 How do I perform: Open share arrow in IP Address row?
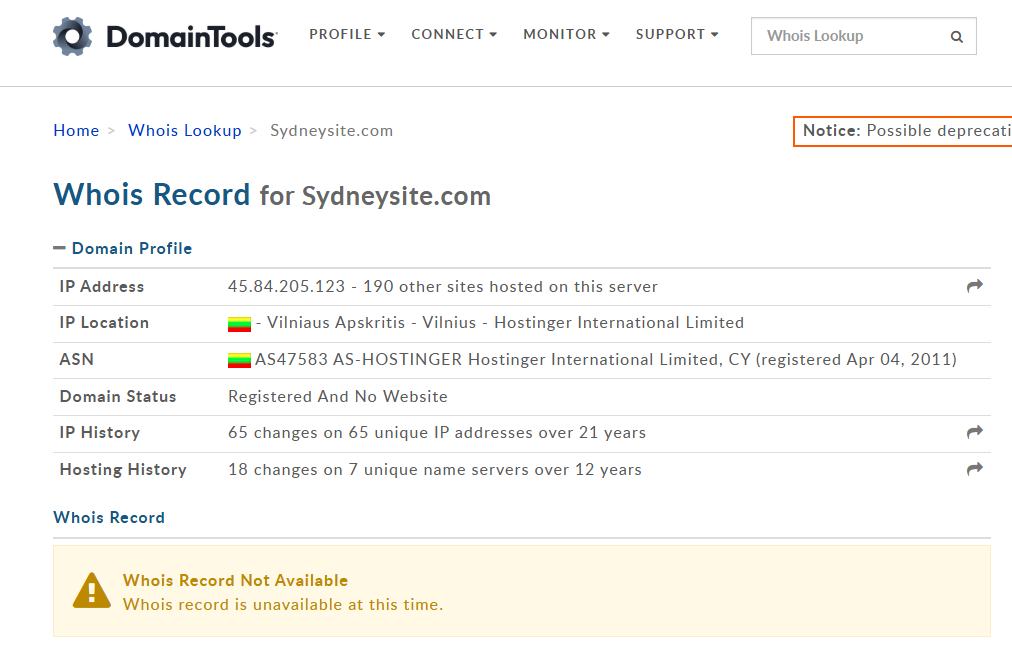click(975, 286)
